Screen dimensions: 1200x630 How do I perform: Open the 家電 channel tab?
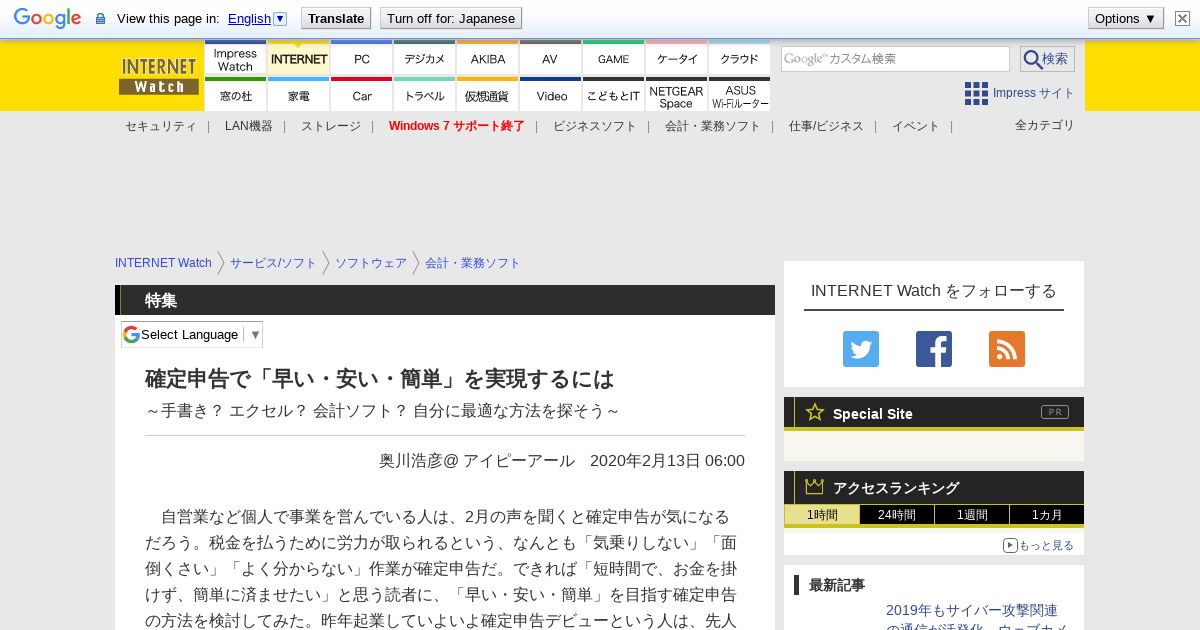tap(299, 95)
